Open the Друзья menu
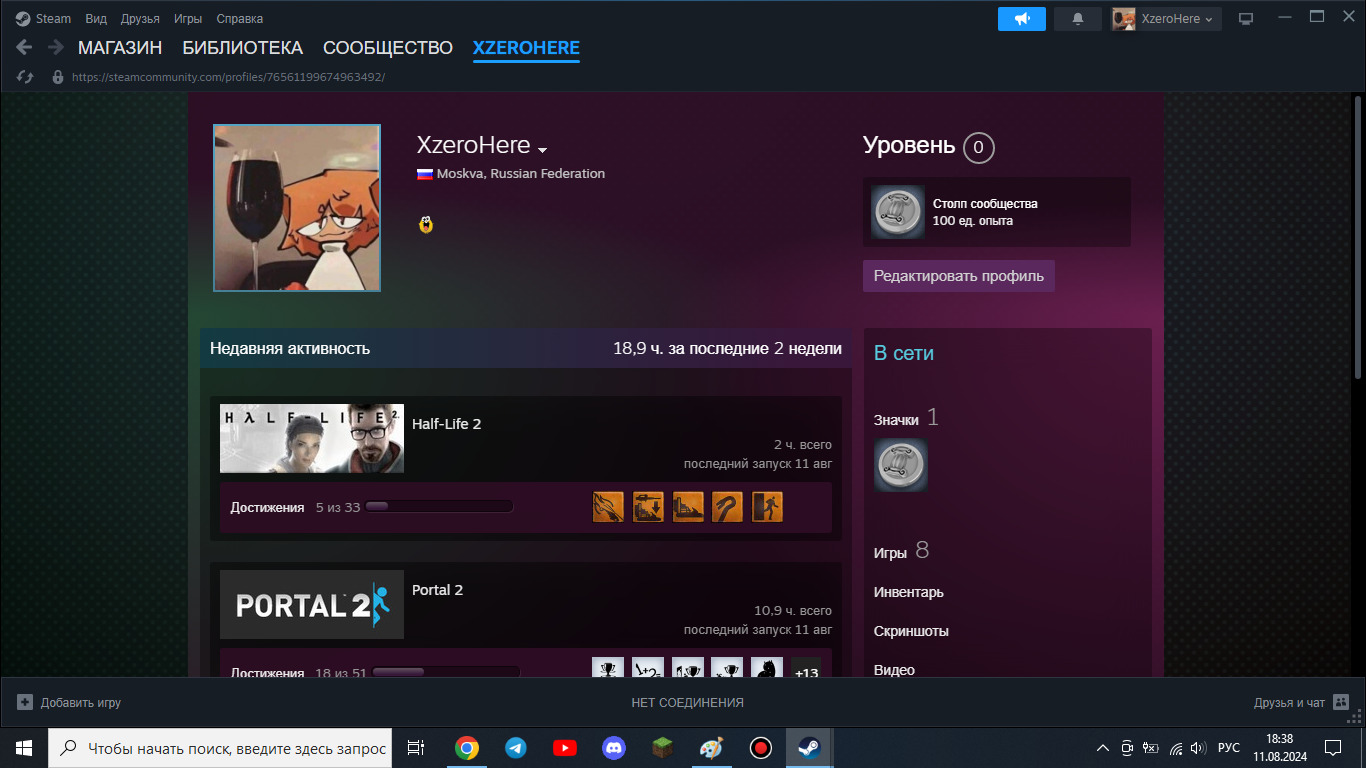Image resolution: width=1366 pixels, height=768 pixels. [140, 19]
